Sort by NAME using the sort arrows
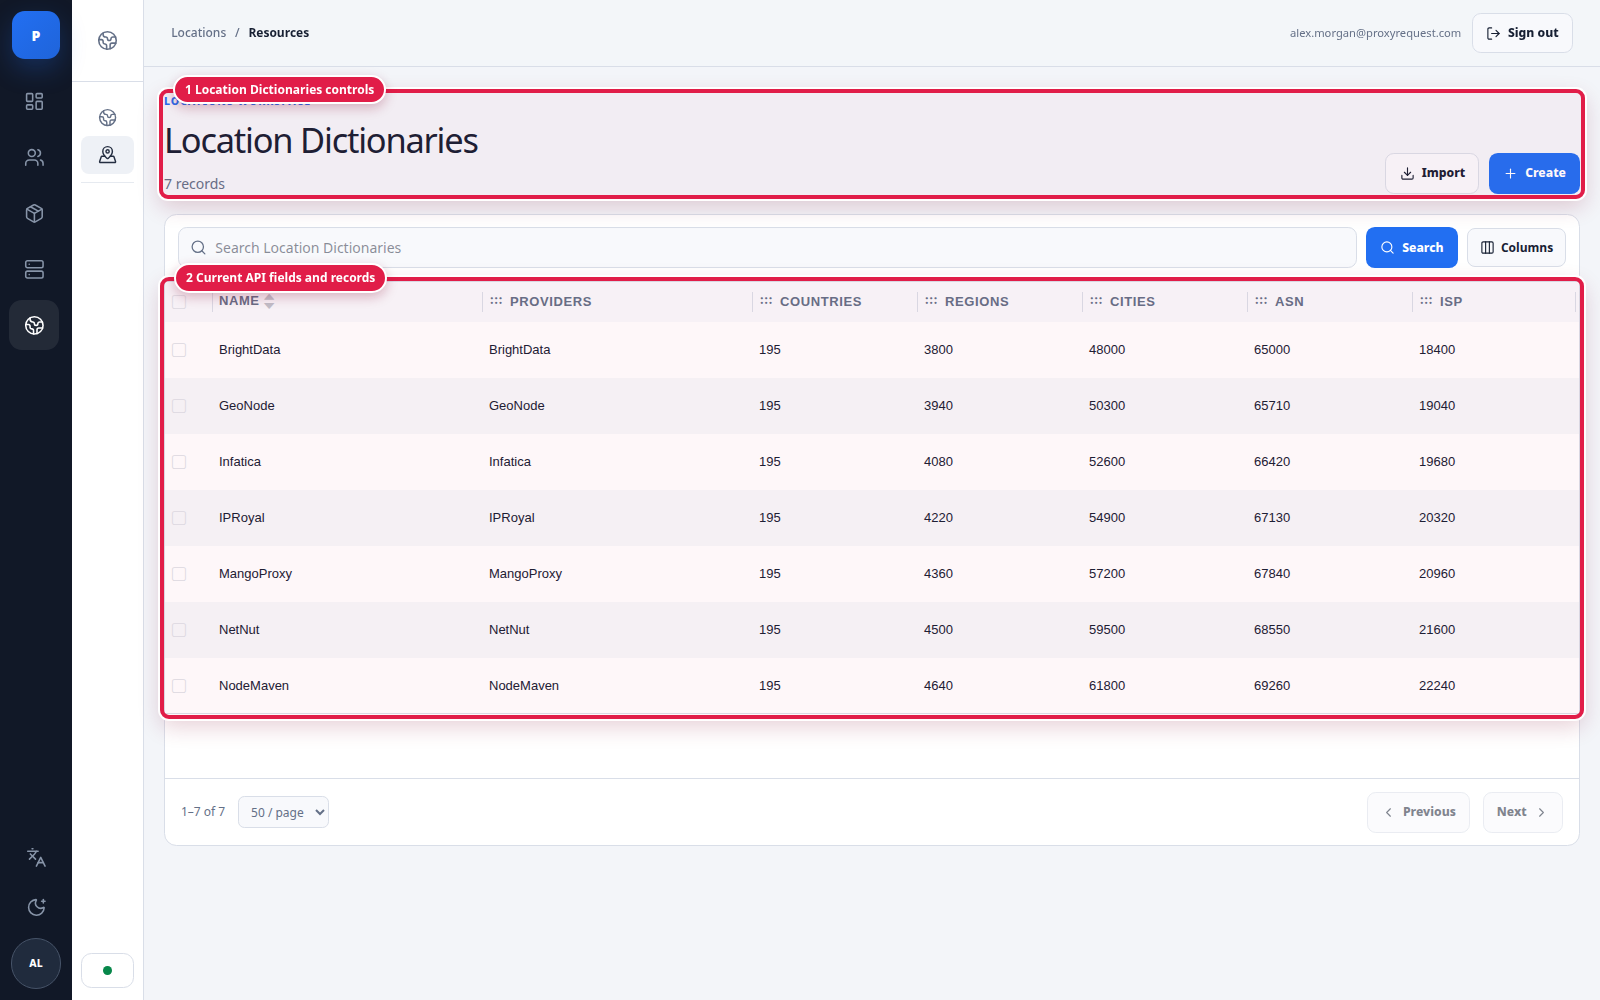The height and width of the screenshot is (1000, 1600). 269,302
